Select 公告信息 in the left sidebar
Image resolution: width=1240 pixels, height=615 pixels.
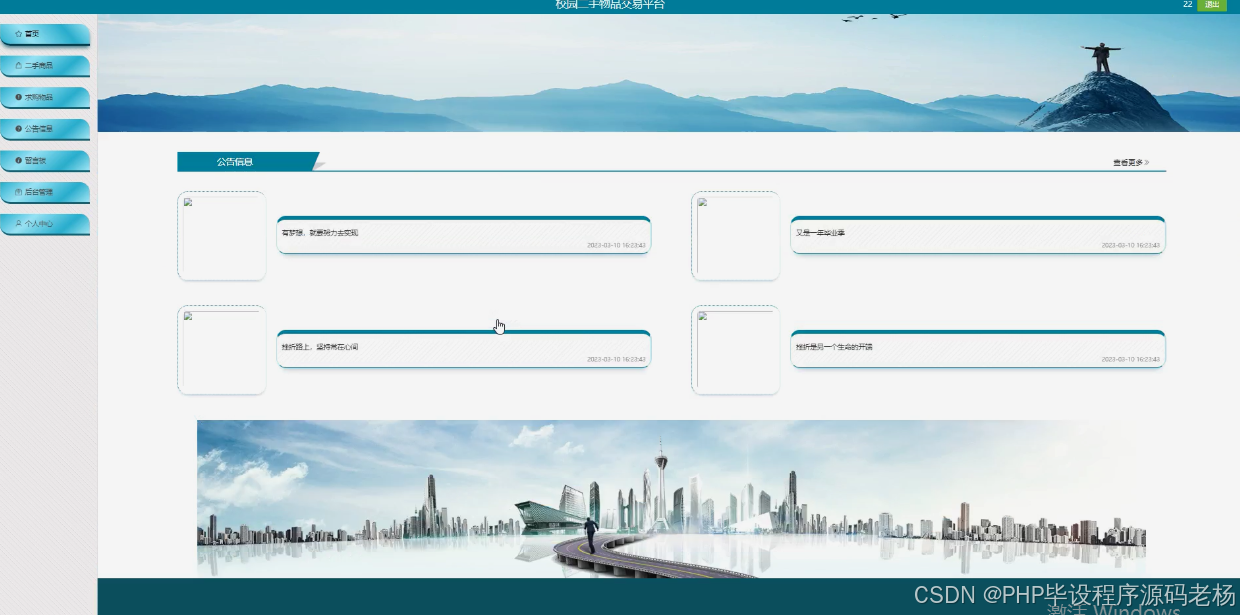(45, 129)
